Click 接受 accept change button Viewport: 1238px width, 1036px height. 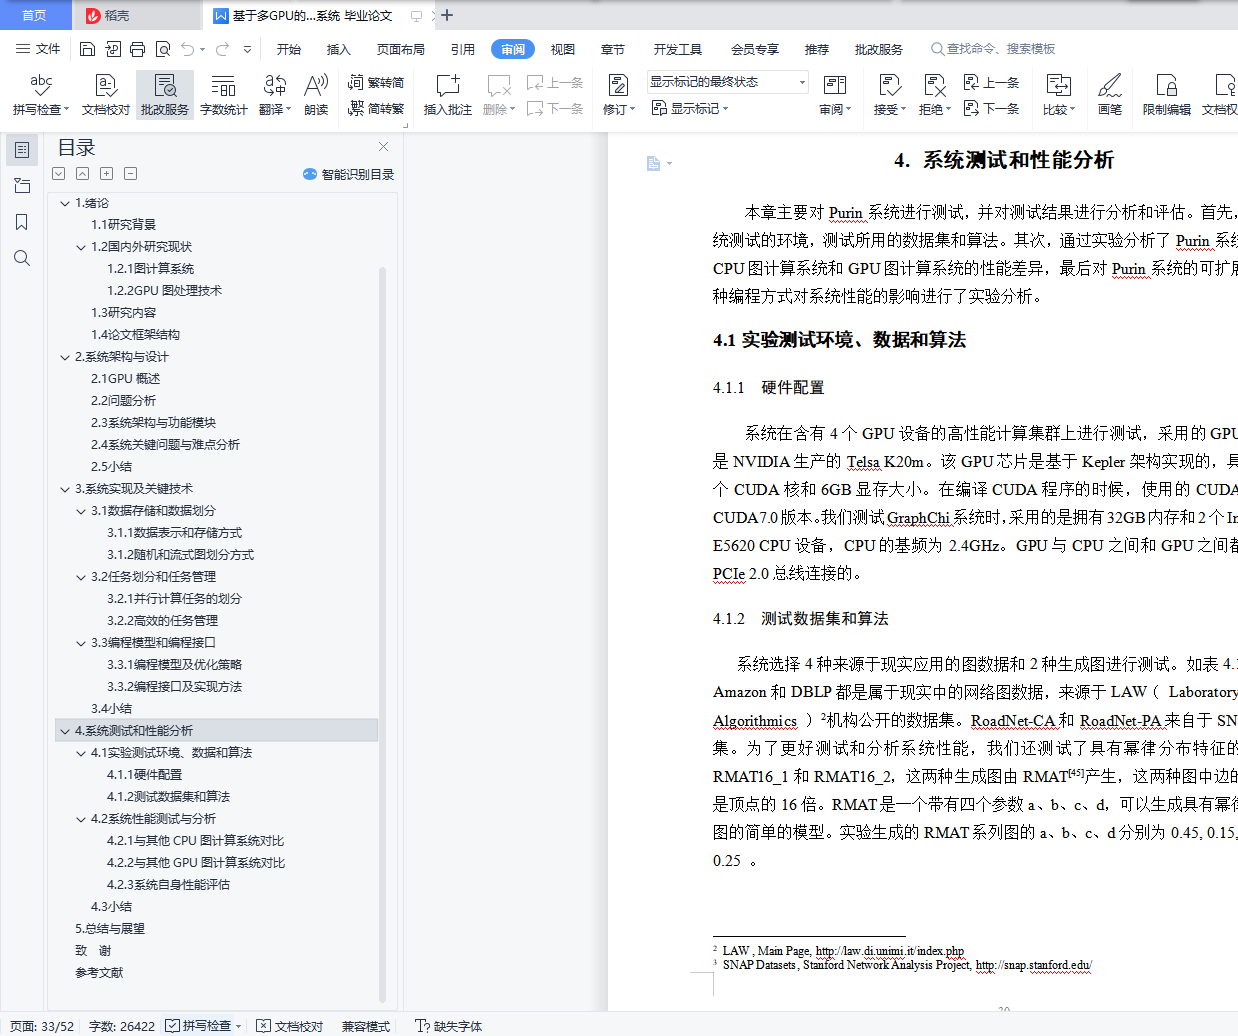(889, 95)
